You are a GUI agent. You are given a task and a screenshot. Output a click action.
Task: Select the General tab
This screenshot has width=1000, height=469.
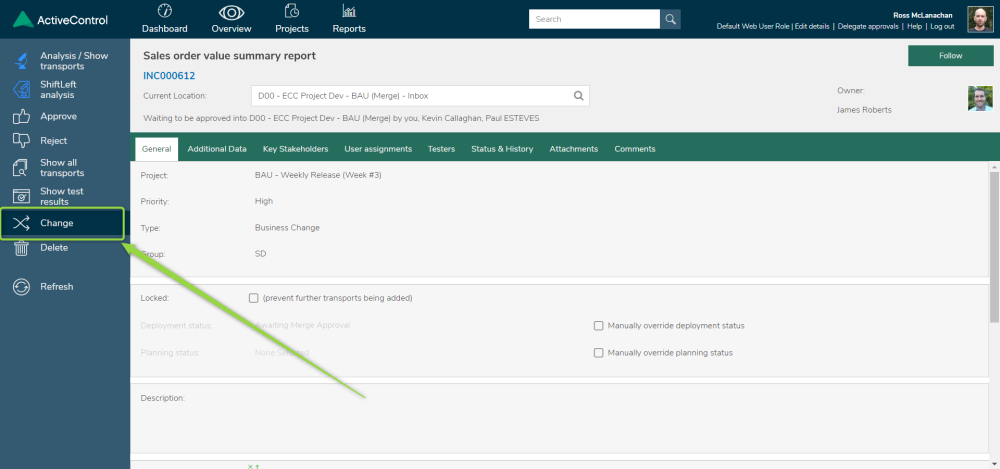156,149
